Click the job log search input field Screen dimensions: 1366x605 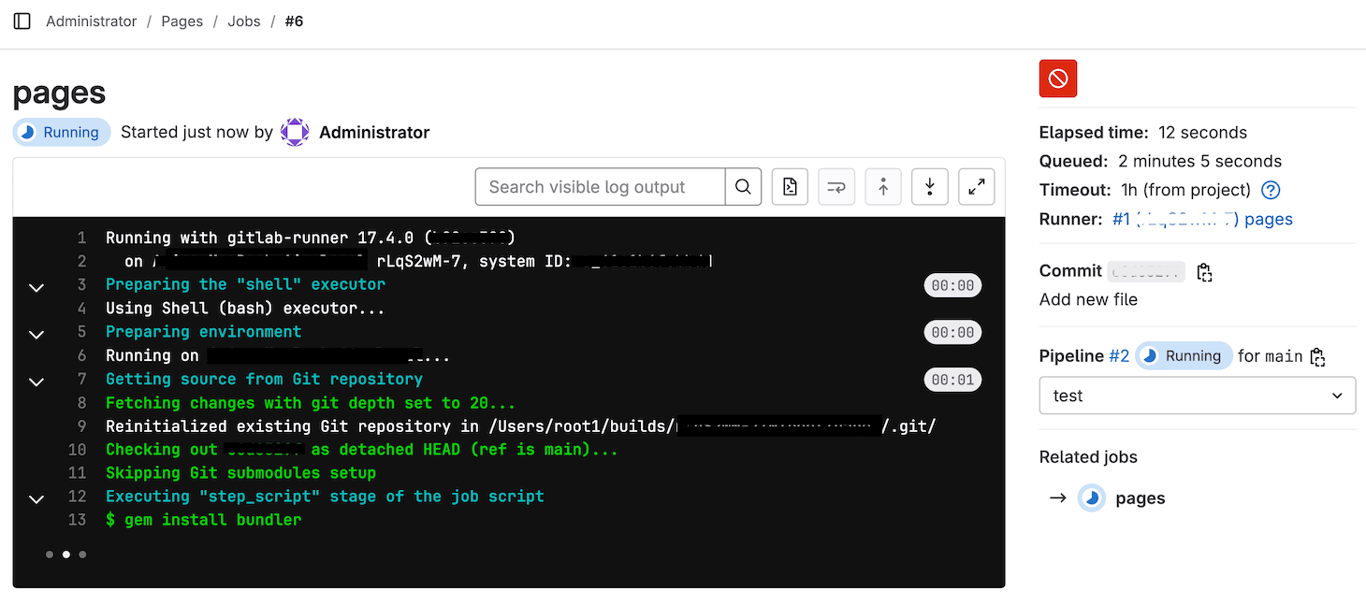click(600, 186)
